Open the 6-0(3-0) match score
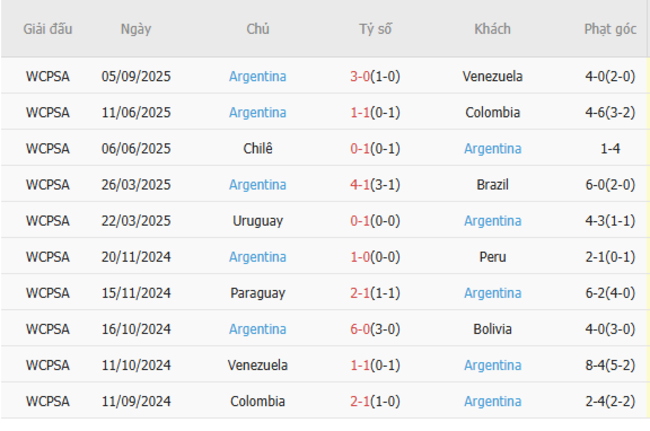650x431 pixels. point(375,329)
